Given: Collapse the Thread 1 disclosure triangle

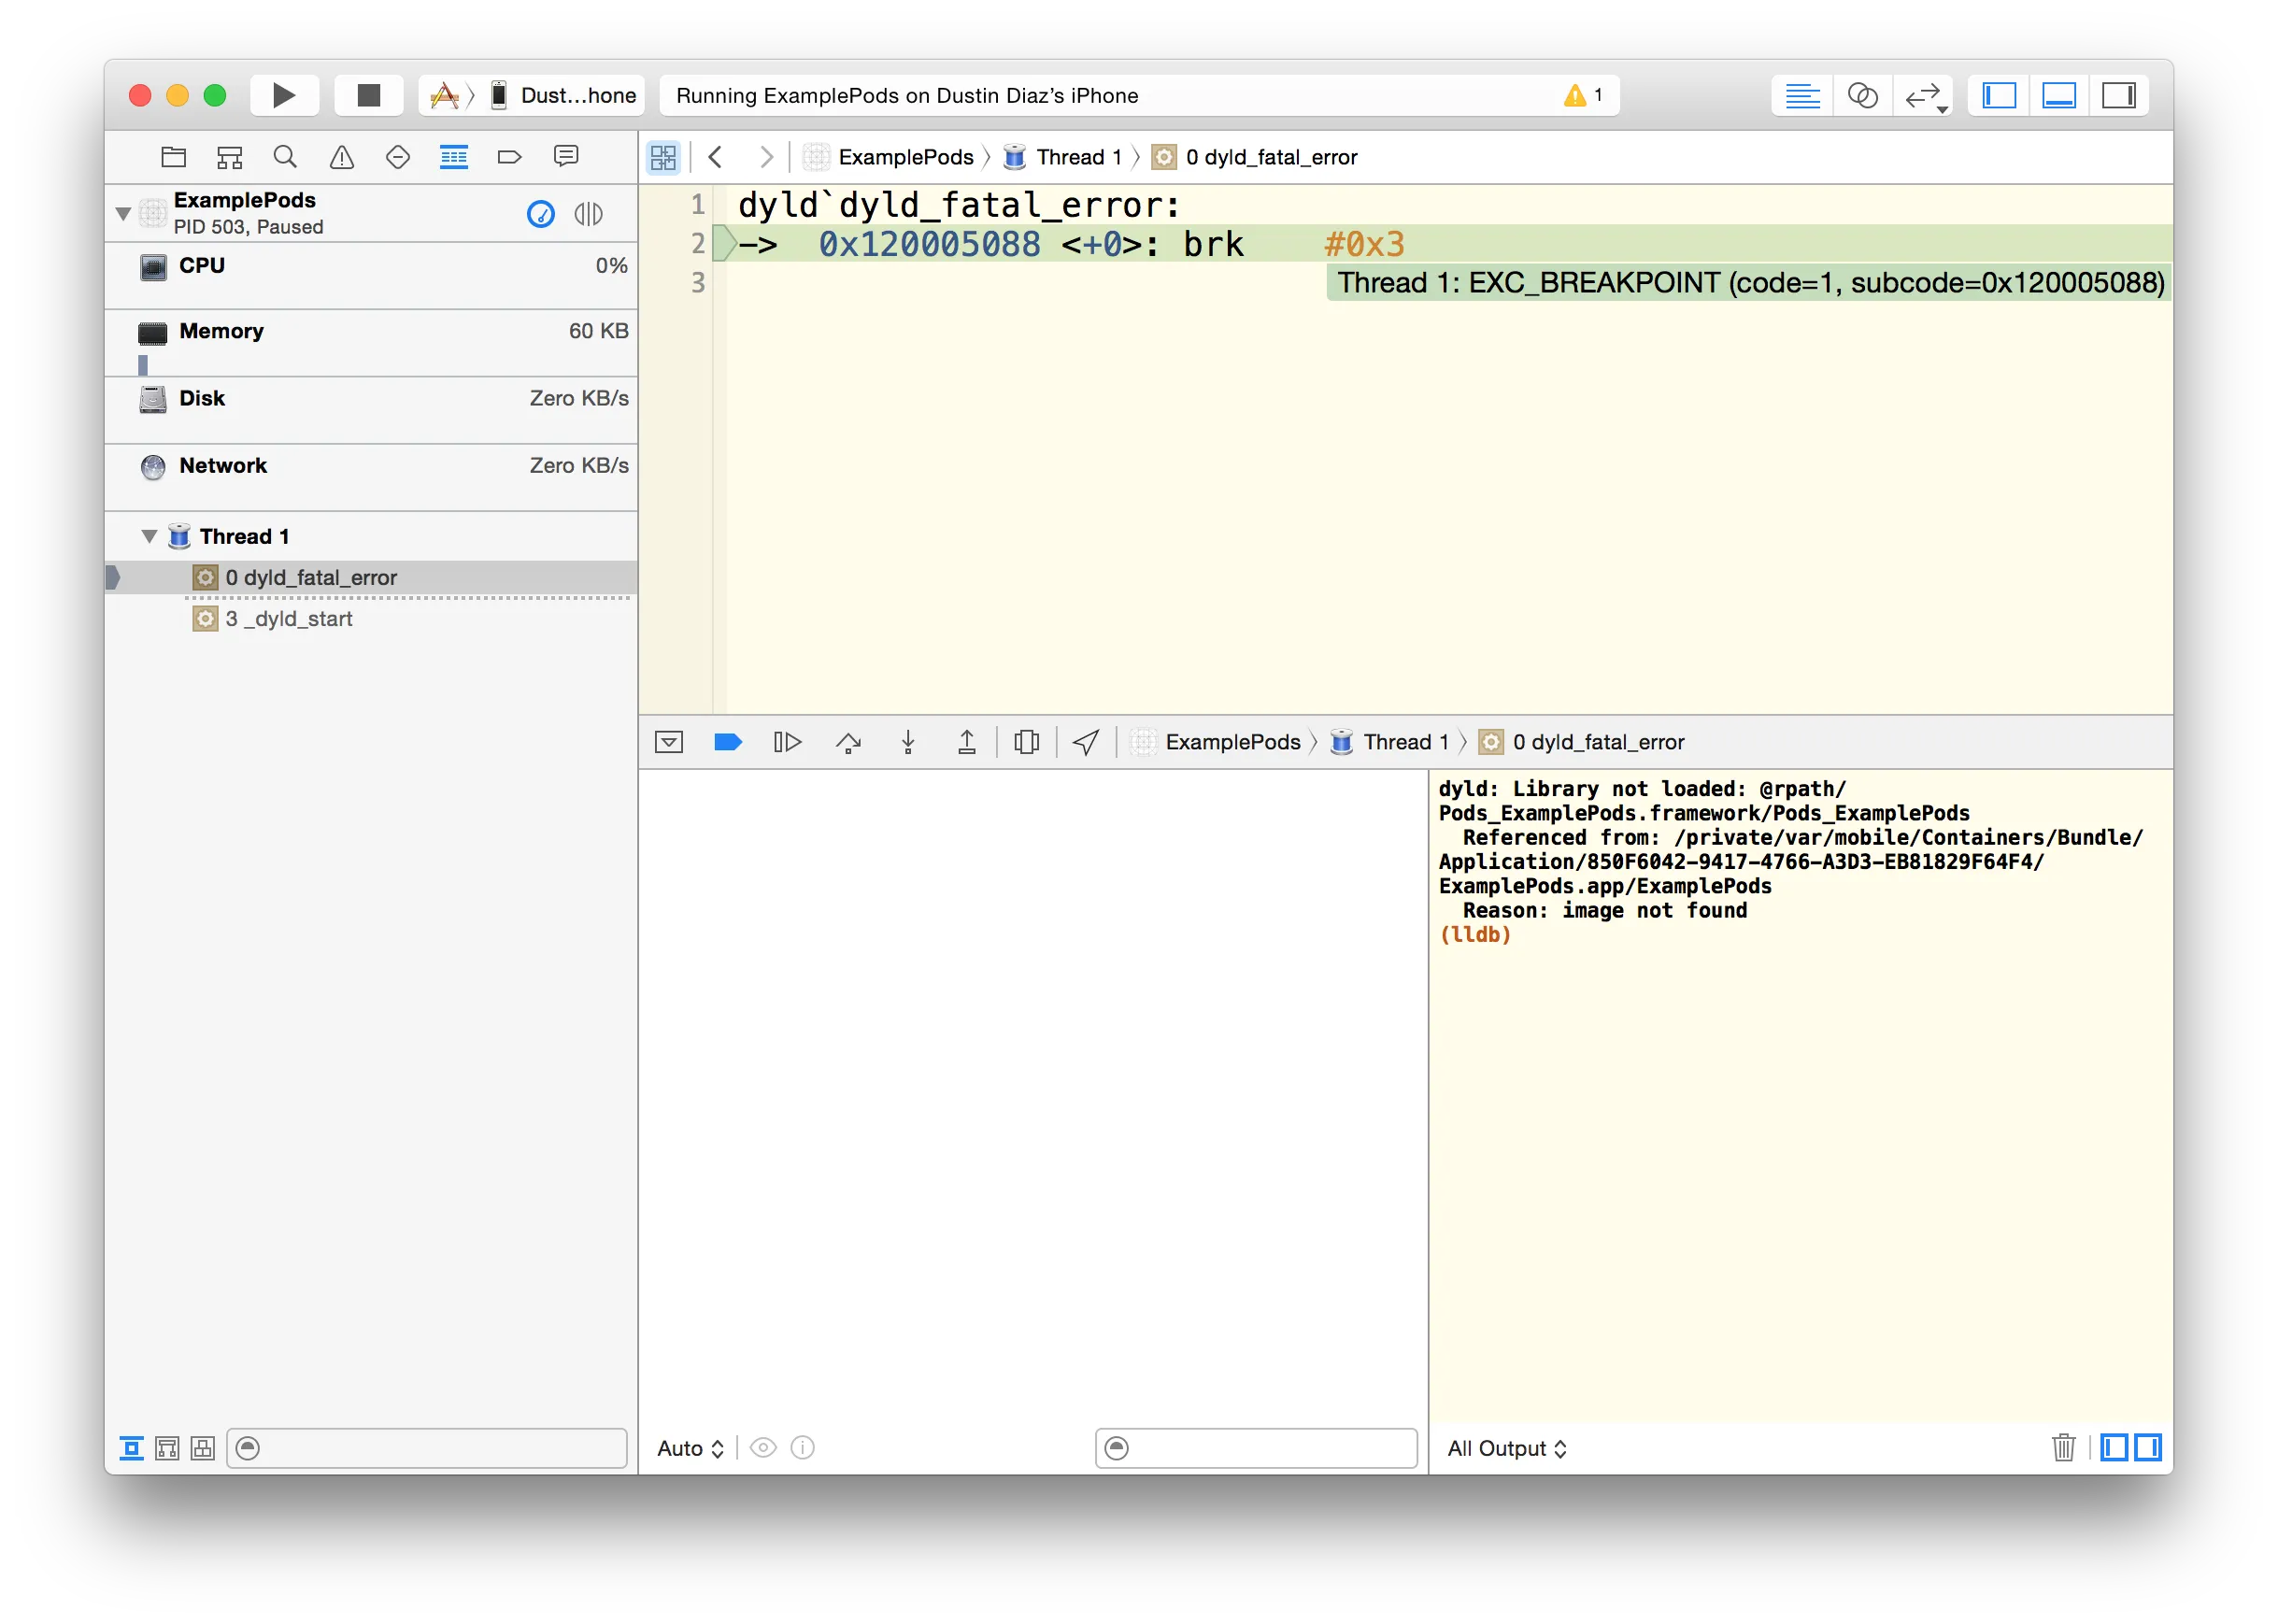Looking at the screenshot, I should click(x=149, y=536).
